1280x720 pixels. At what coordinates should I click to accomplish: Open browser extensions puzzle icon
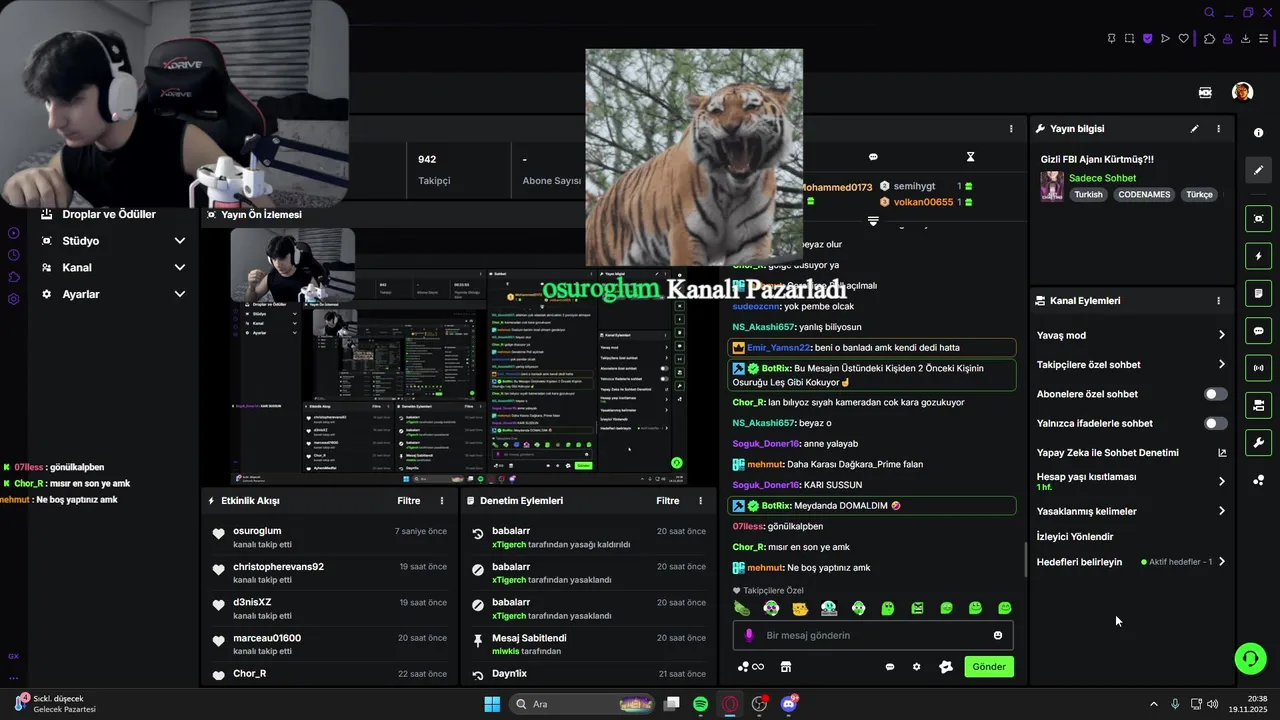[x=1209, y=39]
